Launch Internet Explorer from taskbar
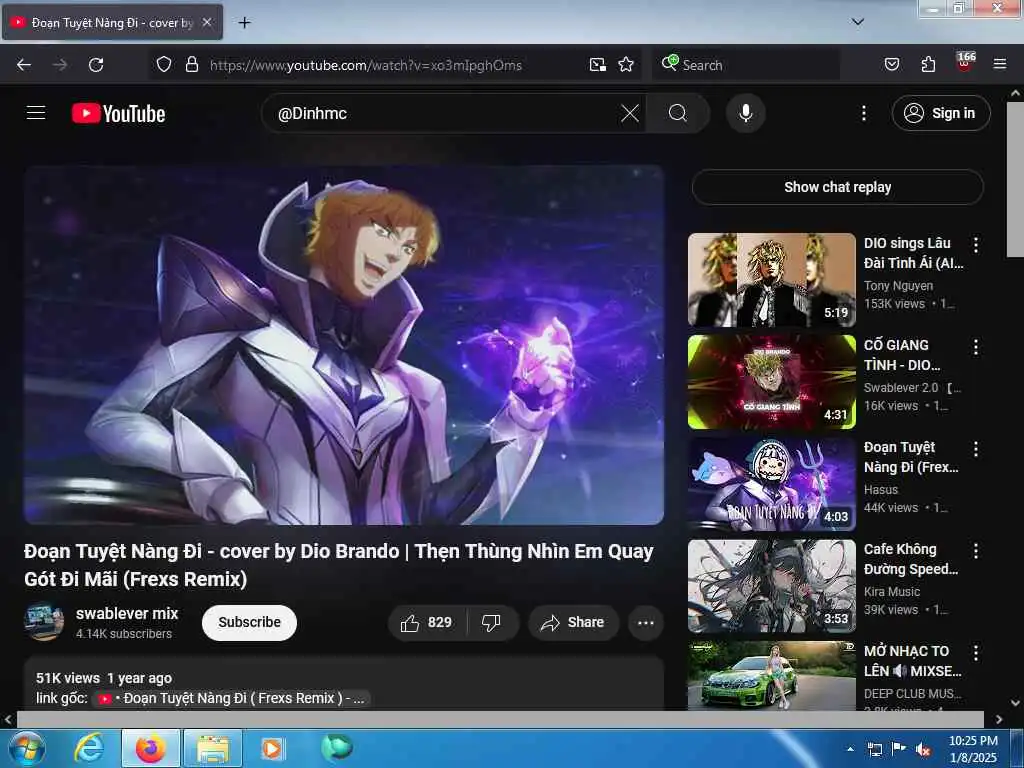This screenshot has width=1024, height=768. pos(88,748)
